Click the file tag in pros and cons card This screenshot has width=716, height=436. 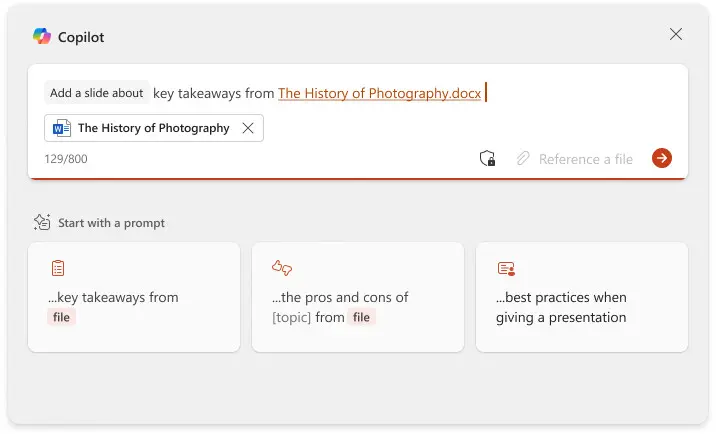pos(361,317)
